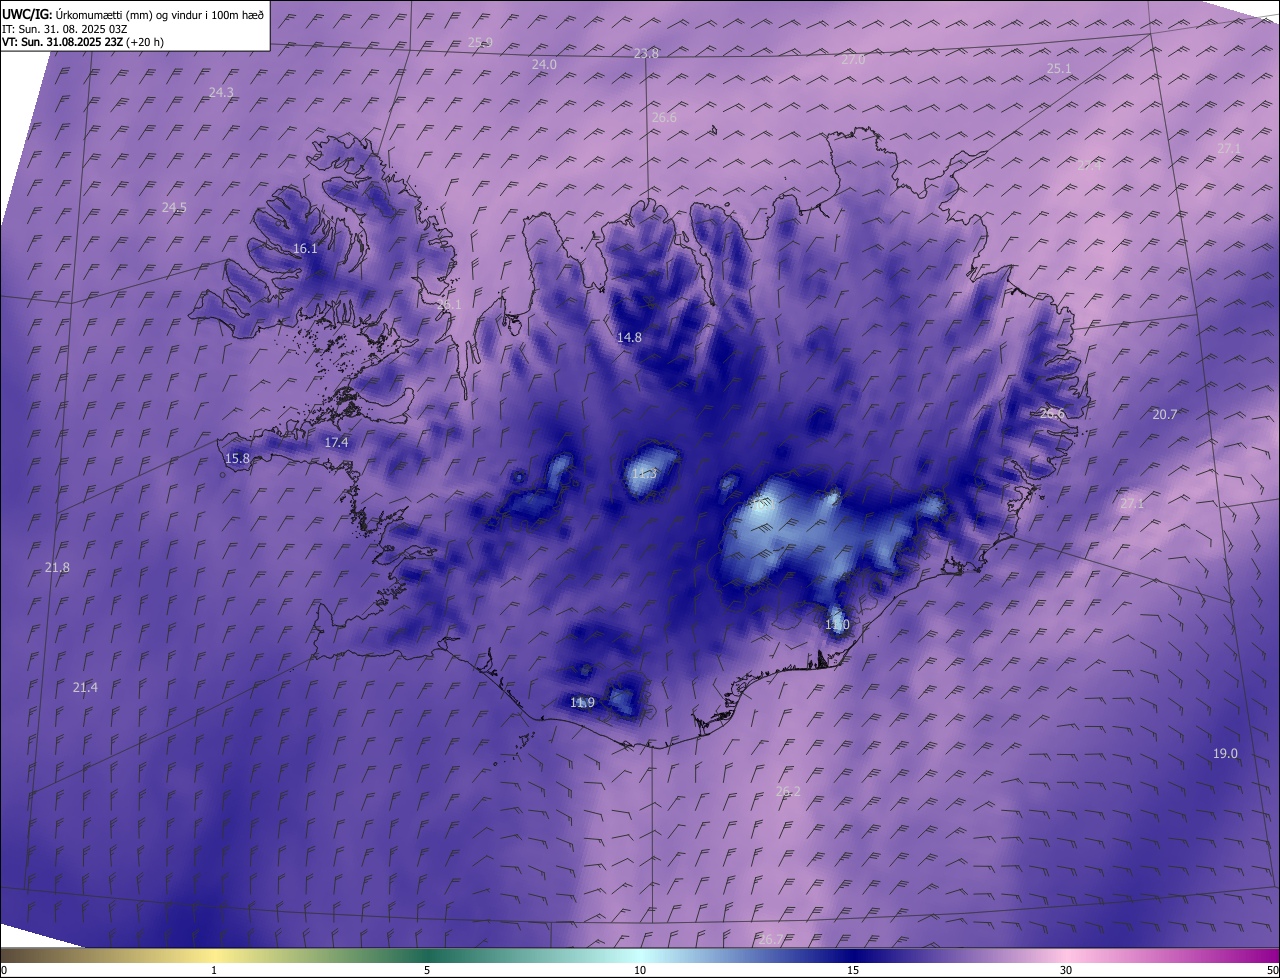Click the 24.5 value label

click(174, 207)
